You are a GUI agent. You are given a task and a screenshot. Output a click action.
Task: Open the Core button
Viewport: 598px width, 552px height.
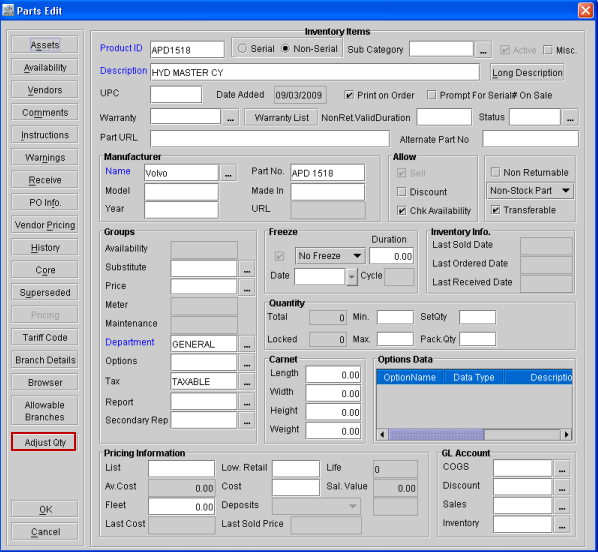click(45, 270)
